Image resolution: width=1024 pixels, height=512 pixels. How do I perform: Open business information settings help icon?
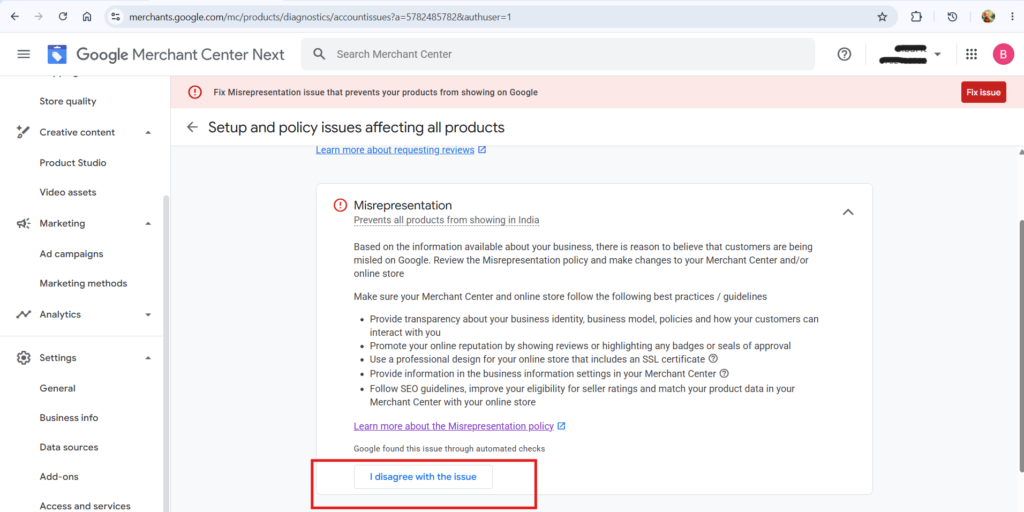click(x=724, y=374)
